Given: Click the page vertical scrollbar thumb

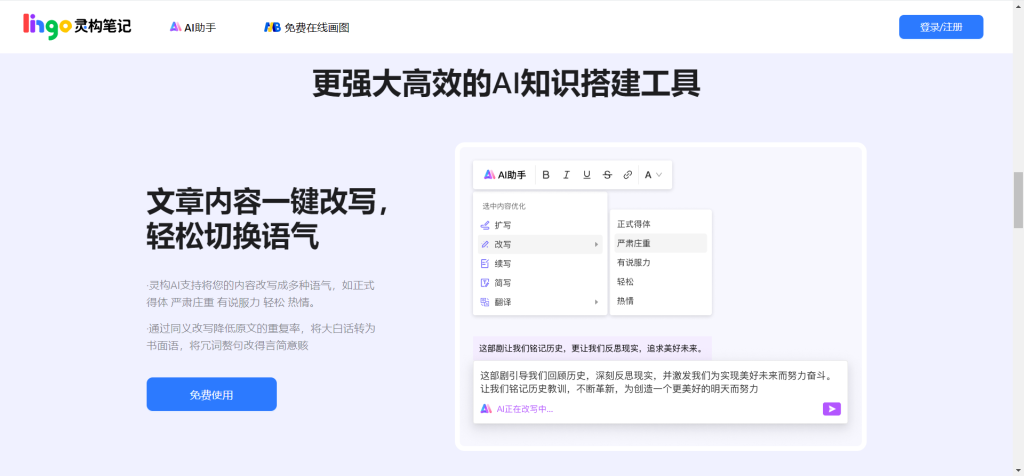Looking at the screenshot, I should 1018,199.
